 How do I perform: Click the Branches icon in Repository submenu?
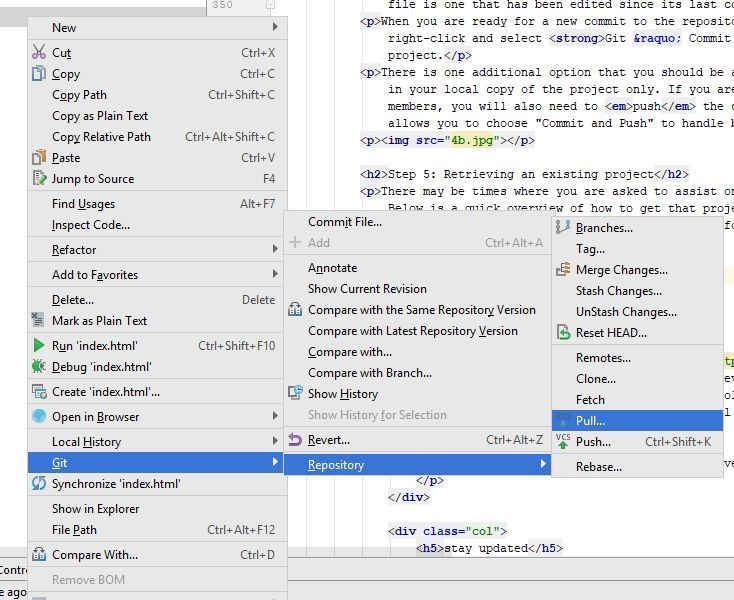coord(563,228)
